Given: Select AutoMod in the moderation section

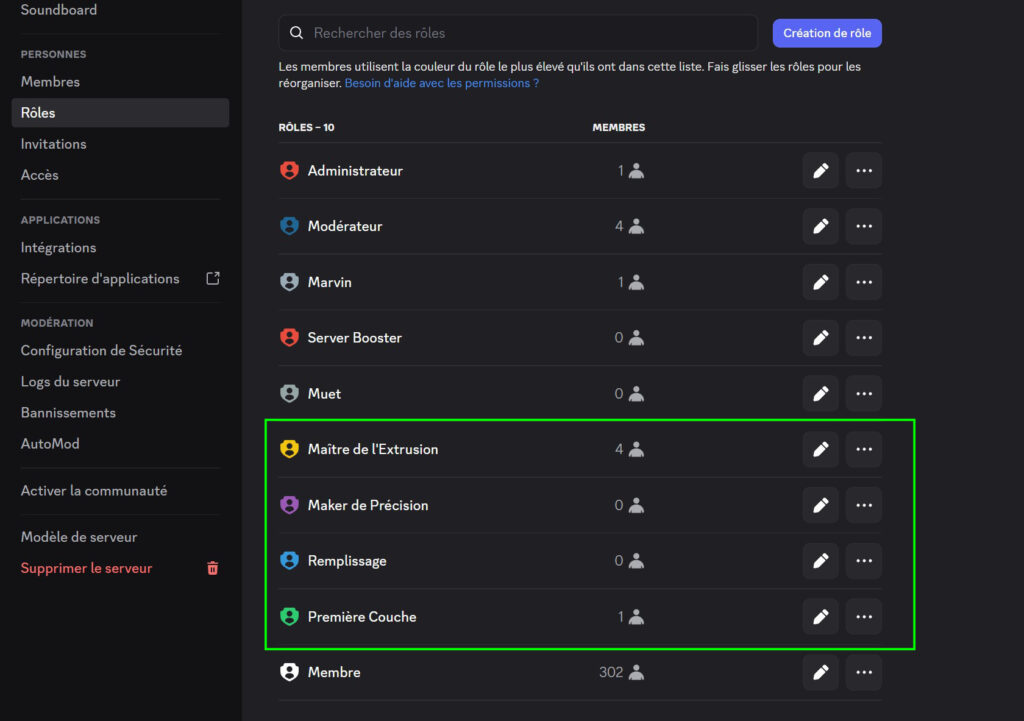Looking at the screenshot, I should point(50,444).
